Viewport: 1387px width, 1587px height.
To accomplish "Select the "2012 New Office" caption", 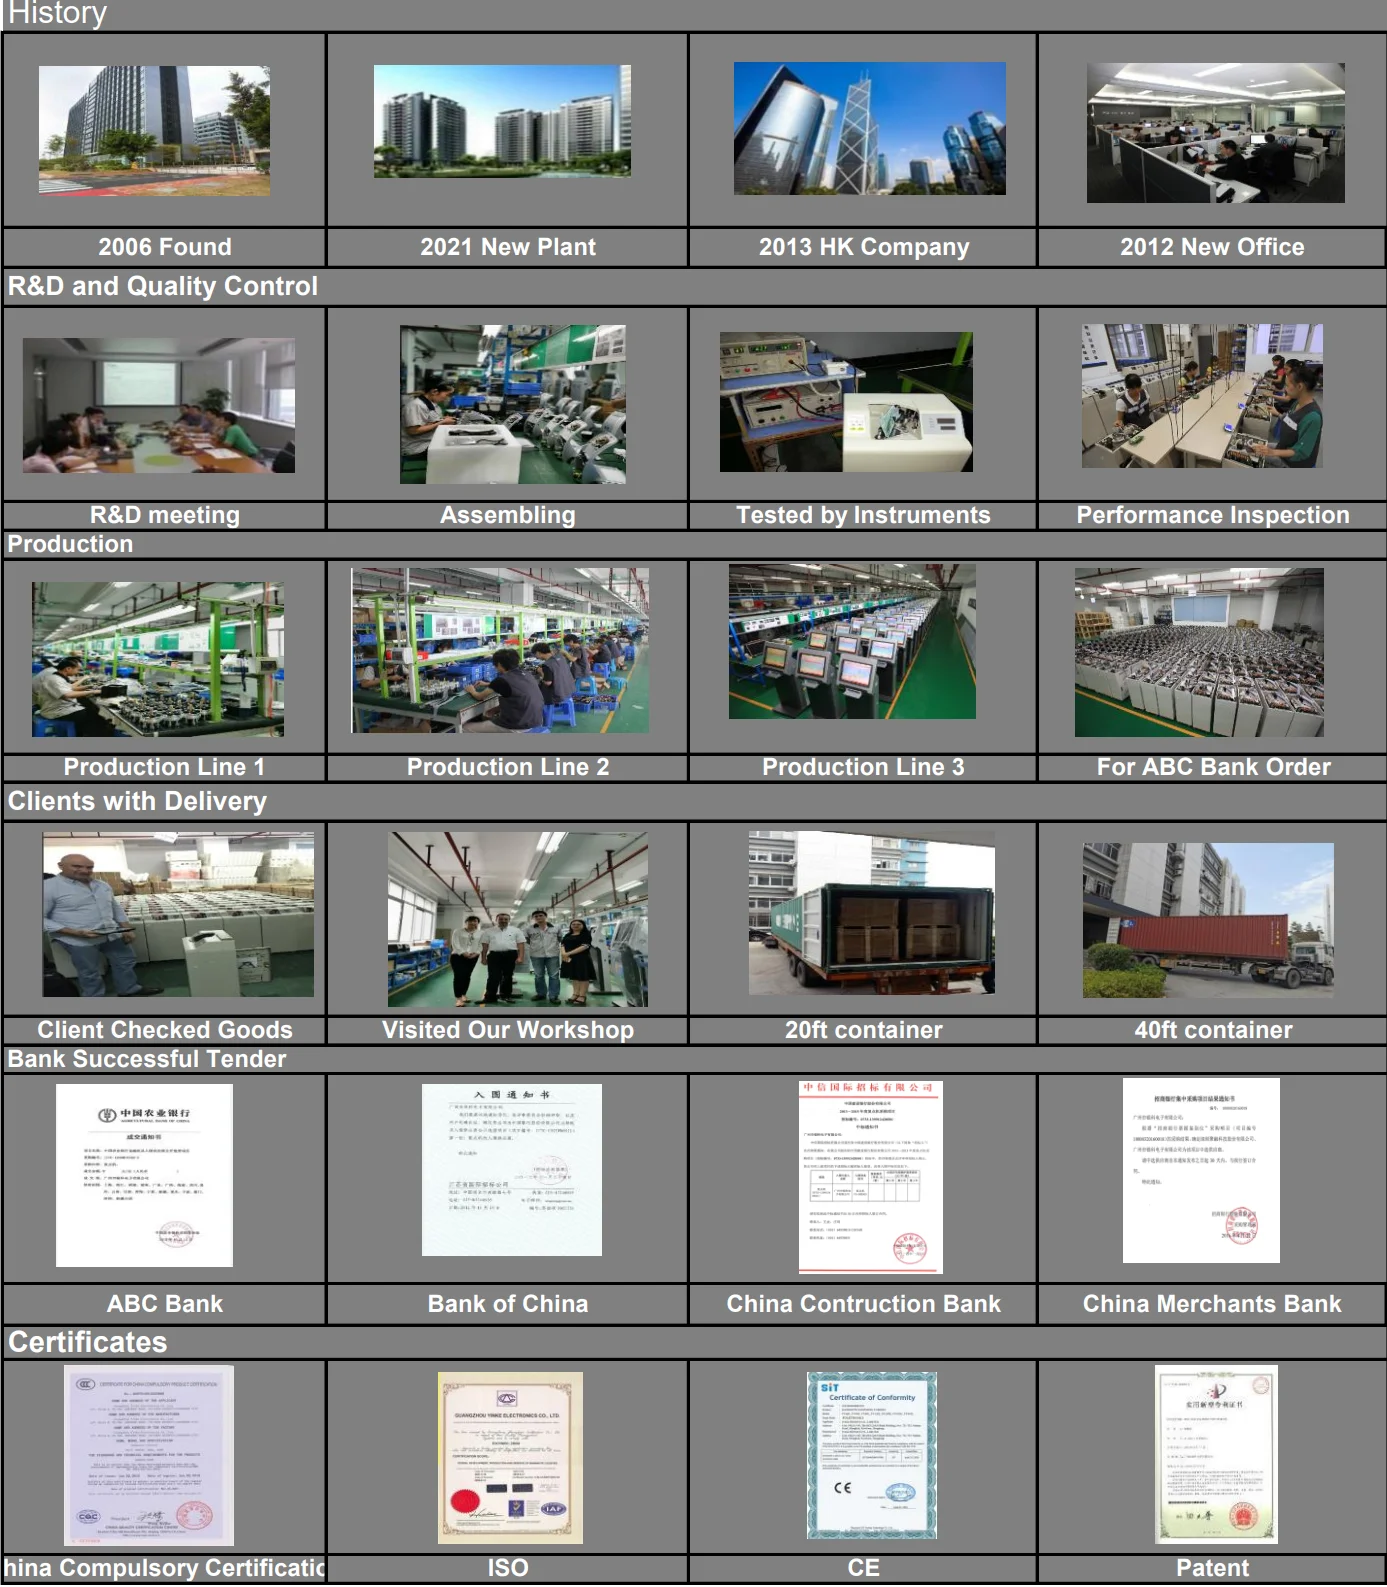I will pos(1212,247).
